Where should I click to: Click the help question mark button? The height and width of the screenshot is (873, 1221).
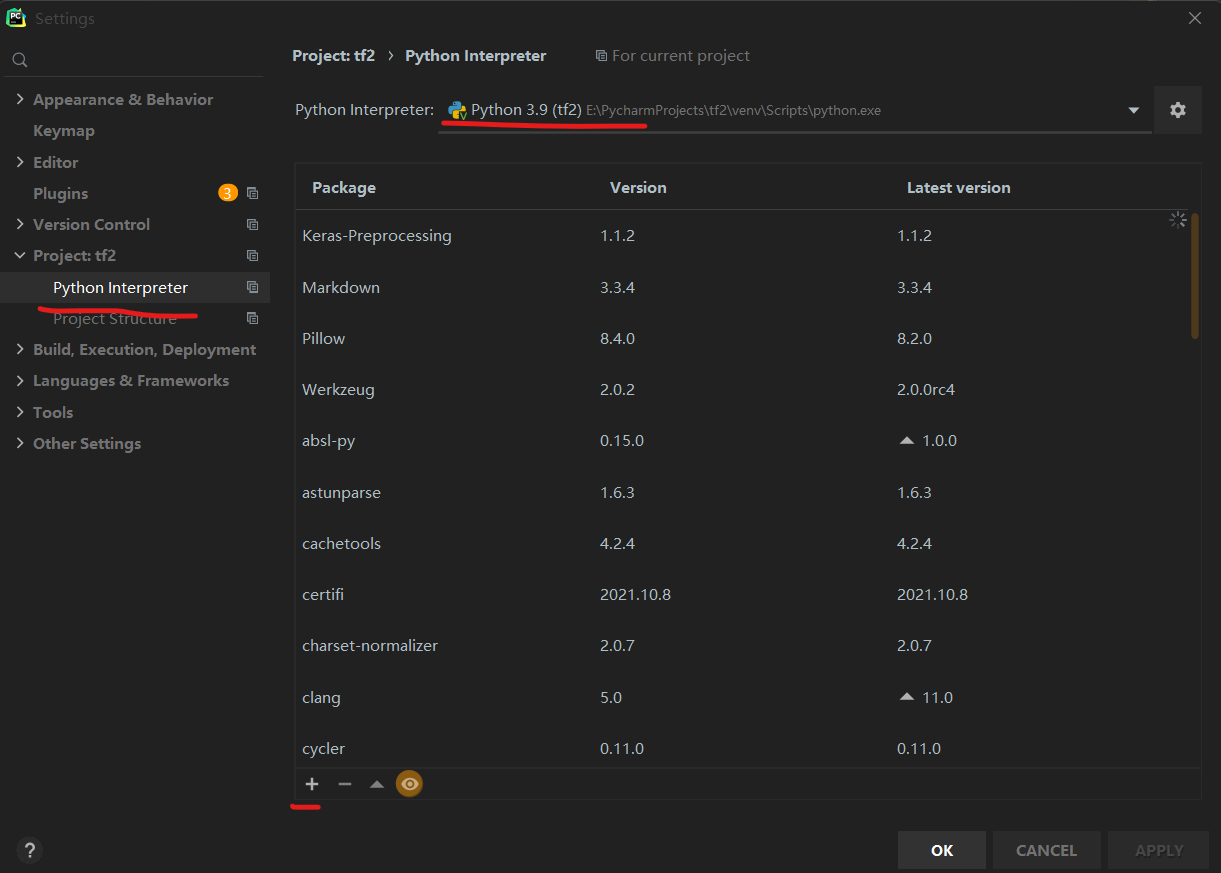pyautogui.click(x=30, y=851)
